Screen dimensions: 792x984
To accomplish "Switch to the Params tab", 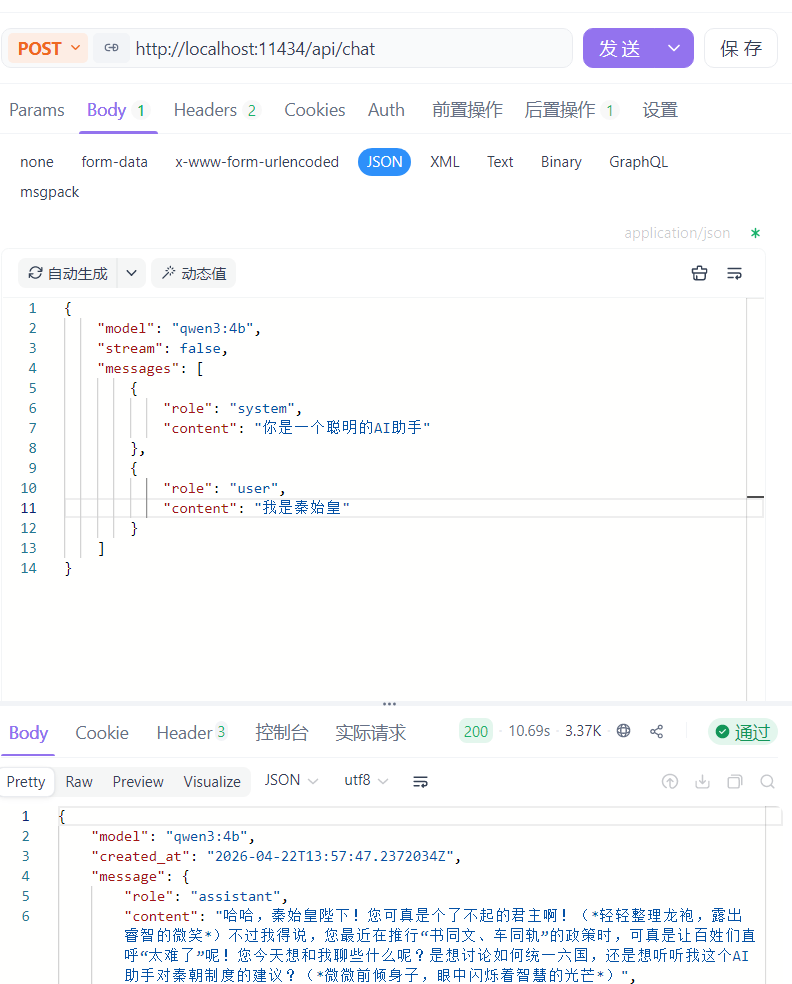I will pos(36,110).
